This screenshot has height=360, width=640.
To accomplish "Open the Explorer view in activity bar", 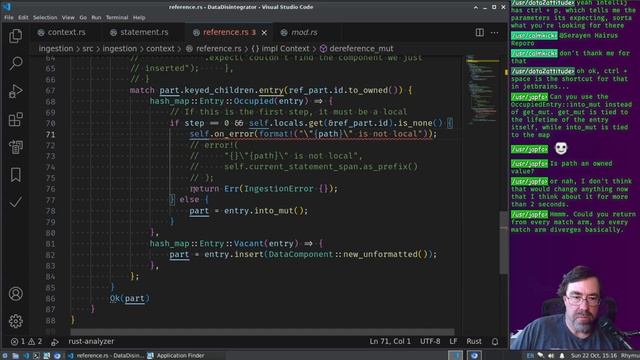I will tap(16, 36).
